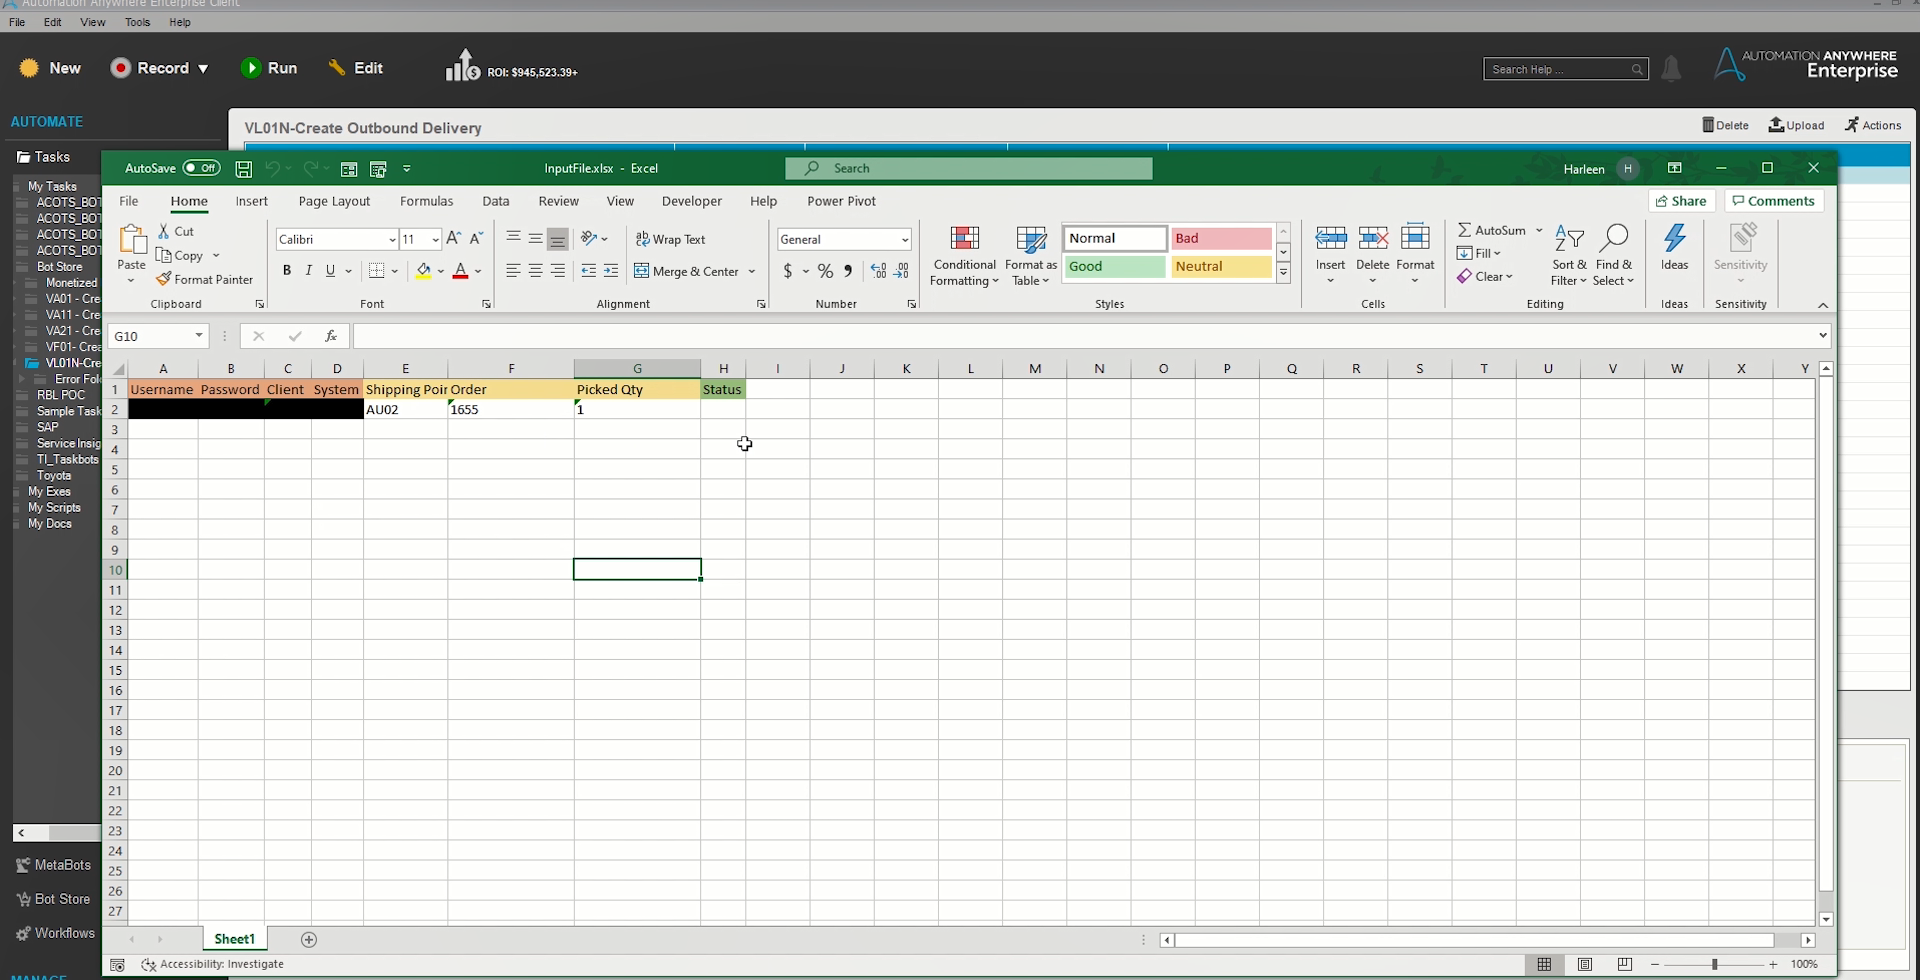Expand Merge & Center dropdown arrow

tap(752, 272)
